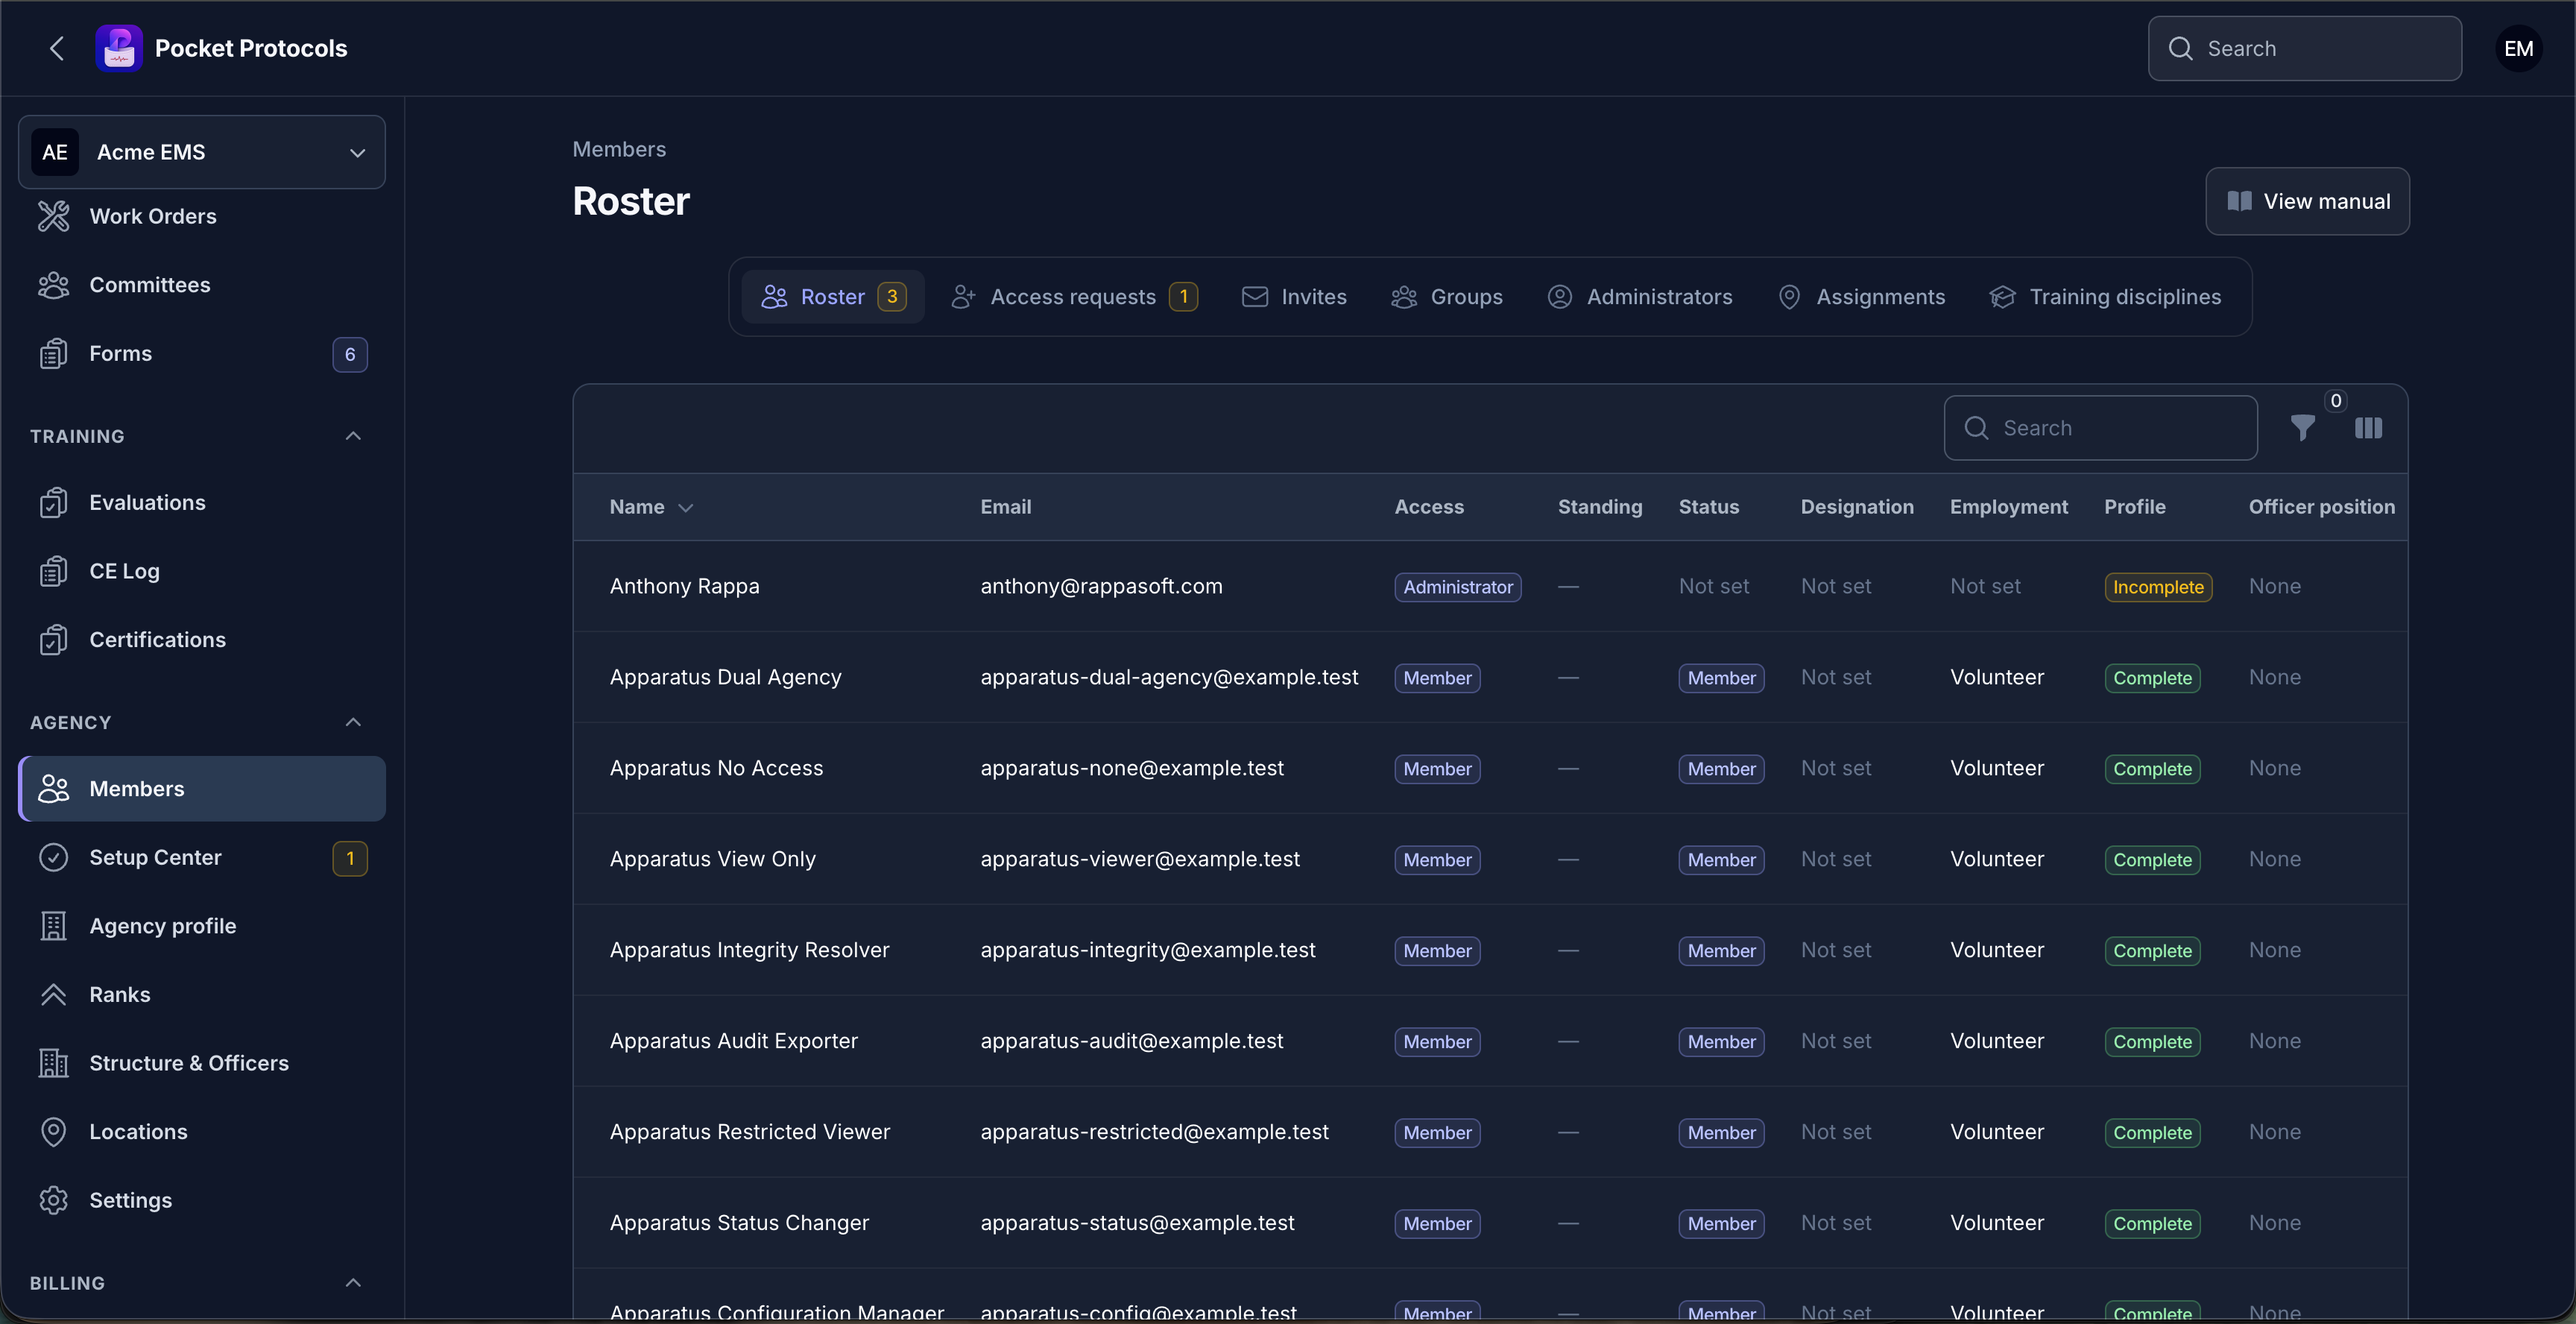Click email anthony@rappasoft.com

(x=1102, y=586)
